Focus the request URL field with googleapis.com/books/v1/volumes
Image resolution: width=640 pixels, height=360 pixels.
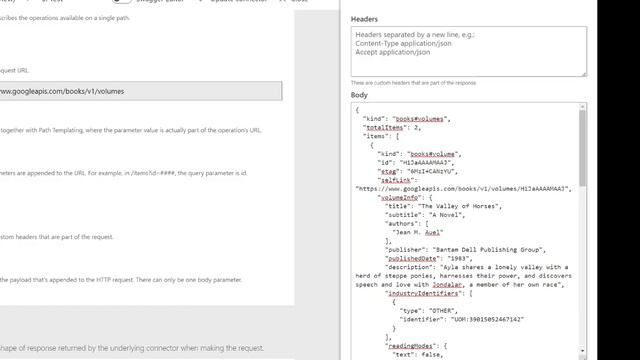(141, 91)
